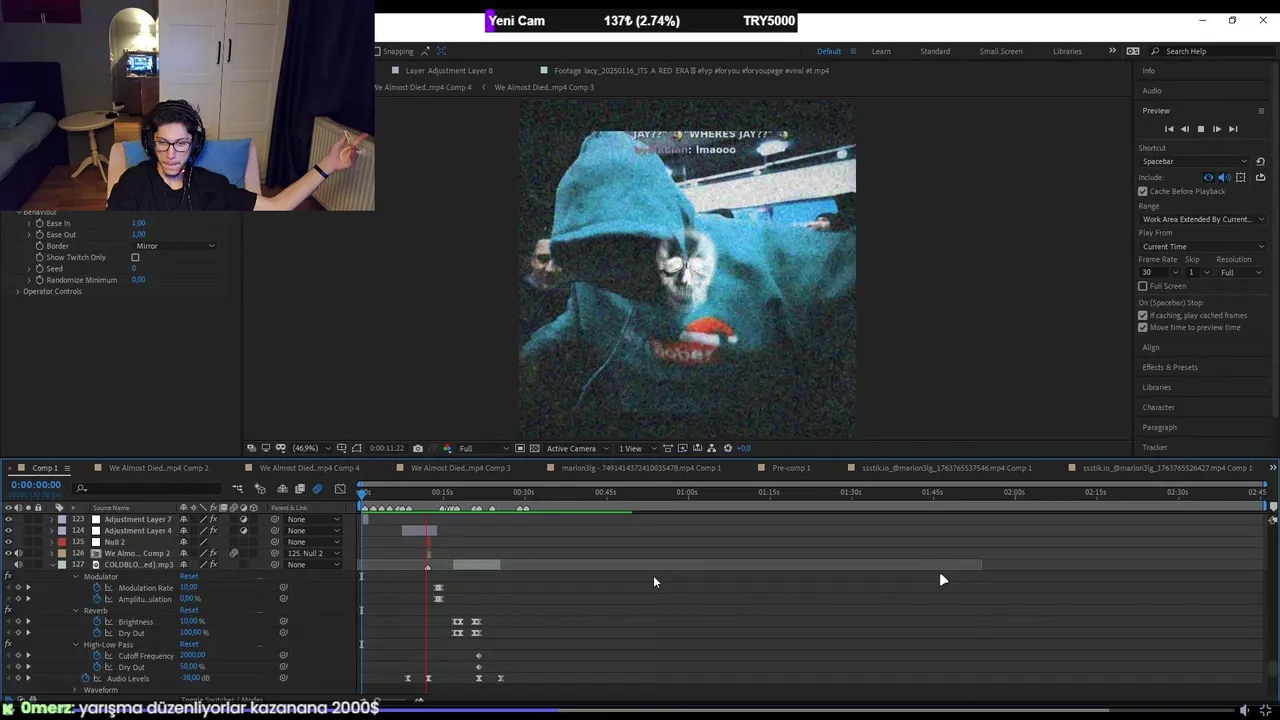Image resolution: width=1280 pixels, height=720 pixels.
Task: Stop playback in the Preview panel
Action: pos(1201,129)
